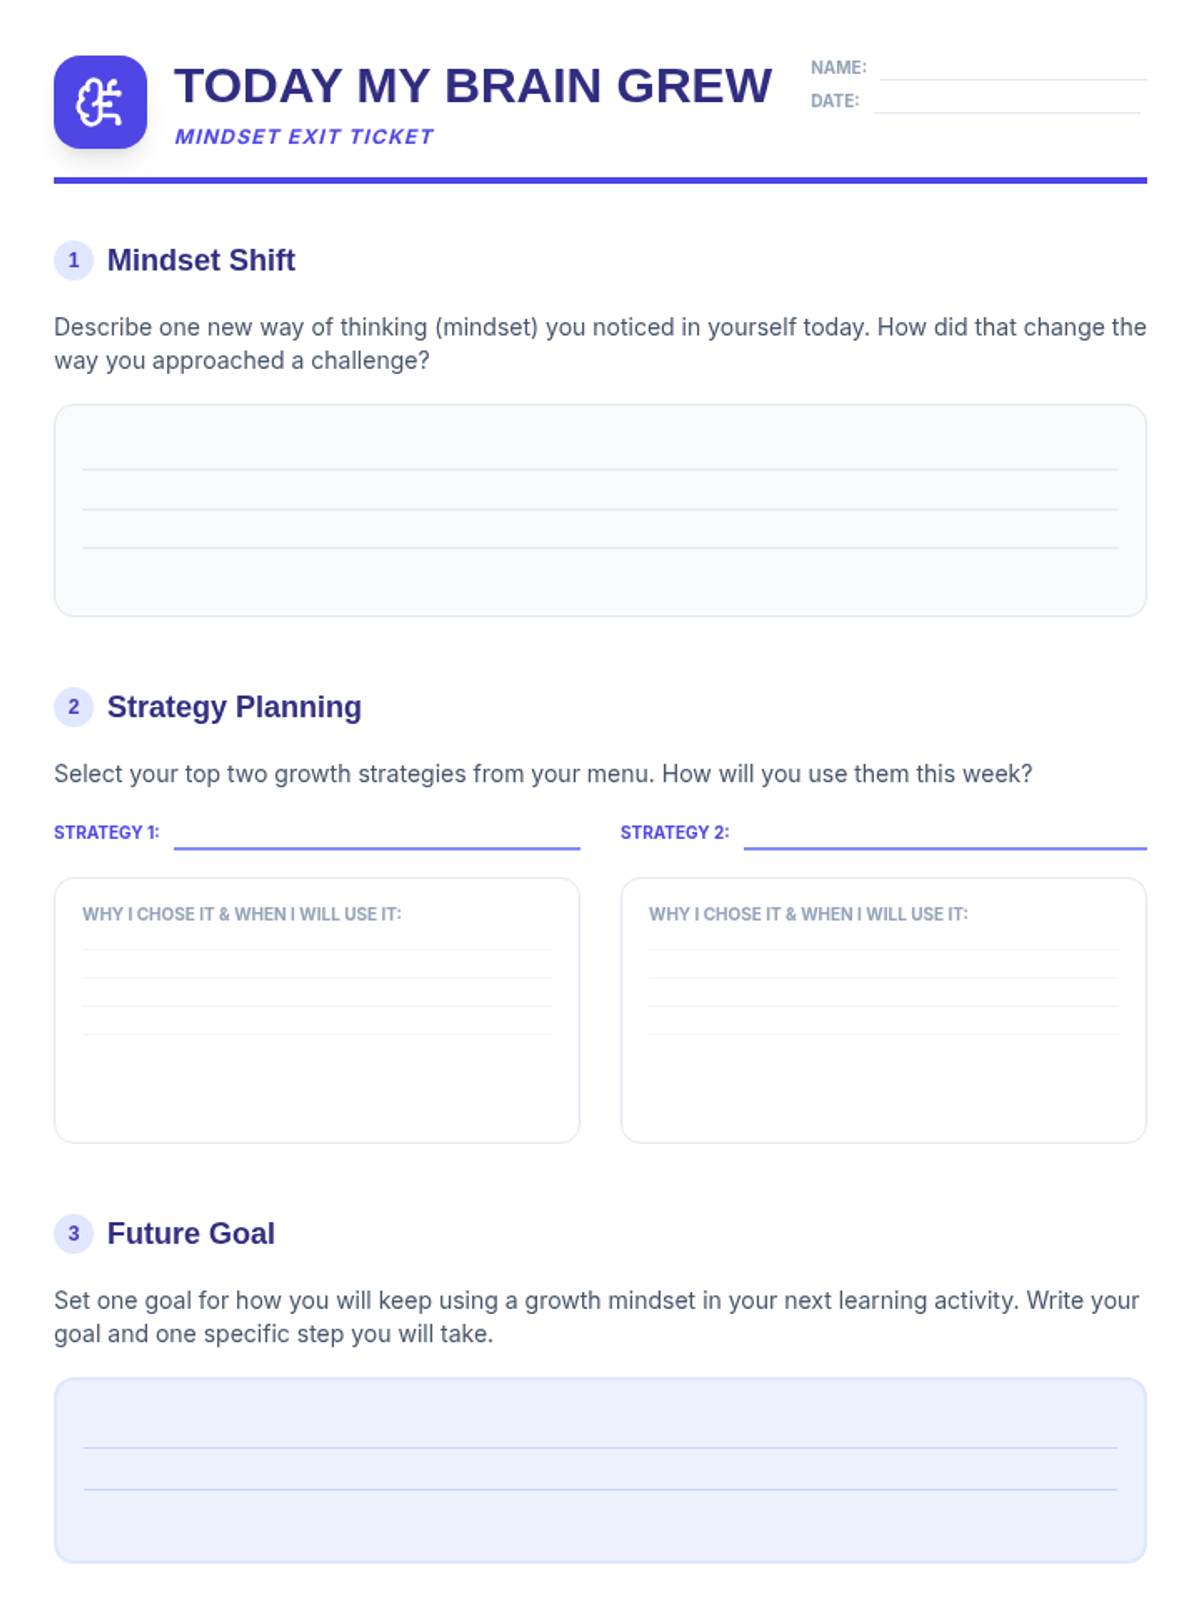Click the purple header divider line

[x=600, y=181]
